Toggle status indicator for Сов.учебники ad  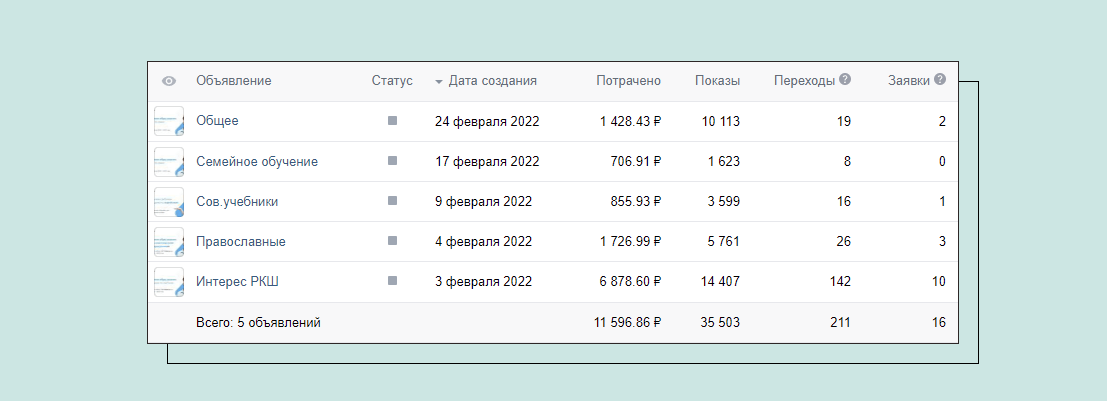tap(392, 201)
